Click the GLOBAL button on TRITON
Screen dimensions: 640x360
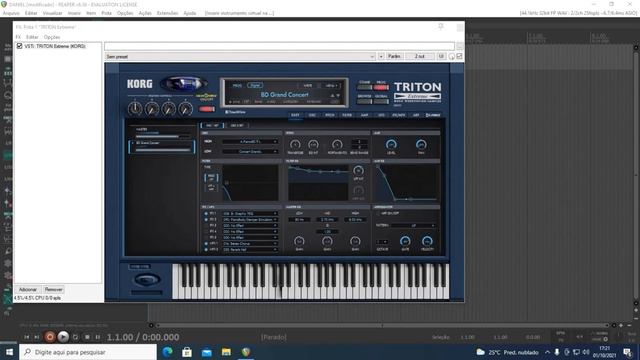coord(381,102)
